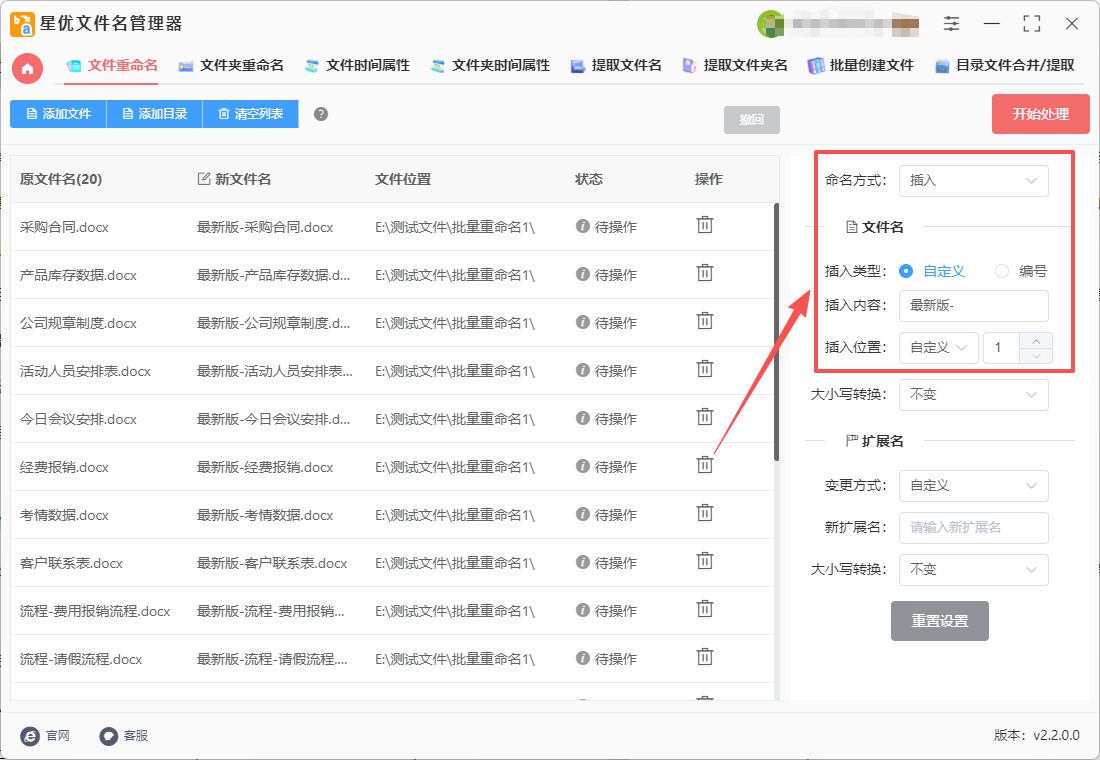
Task: Delete the 公司规章制度.docx row
Action: pos(704,321)
